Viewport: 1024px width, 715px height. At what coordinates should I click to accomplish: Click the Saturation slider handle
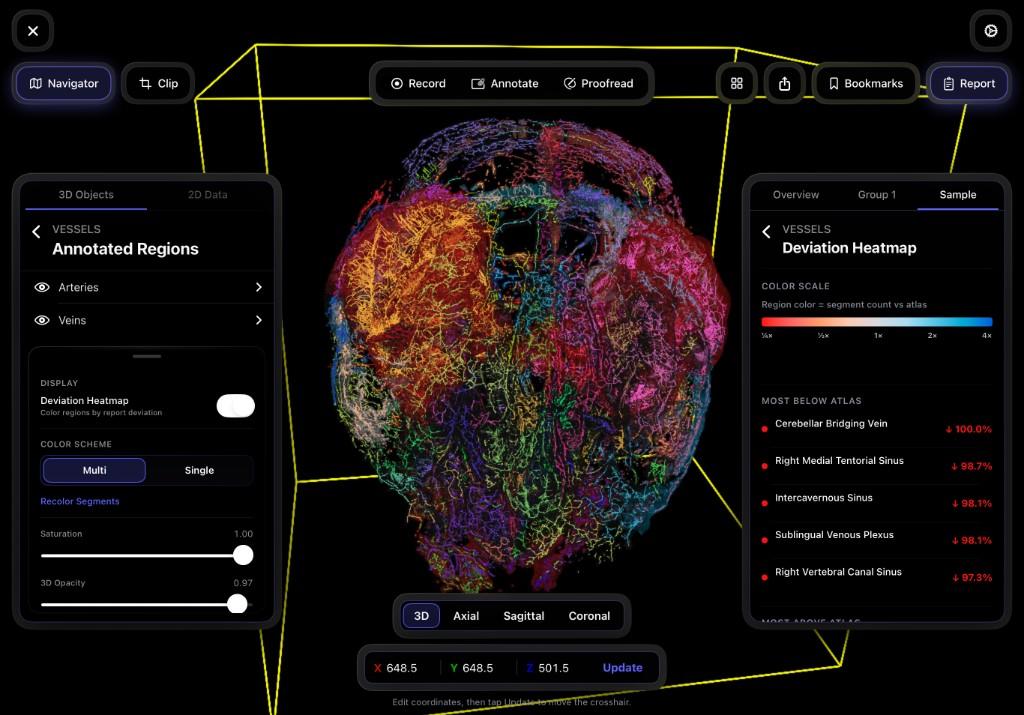[243, 555]
